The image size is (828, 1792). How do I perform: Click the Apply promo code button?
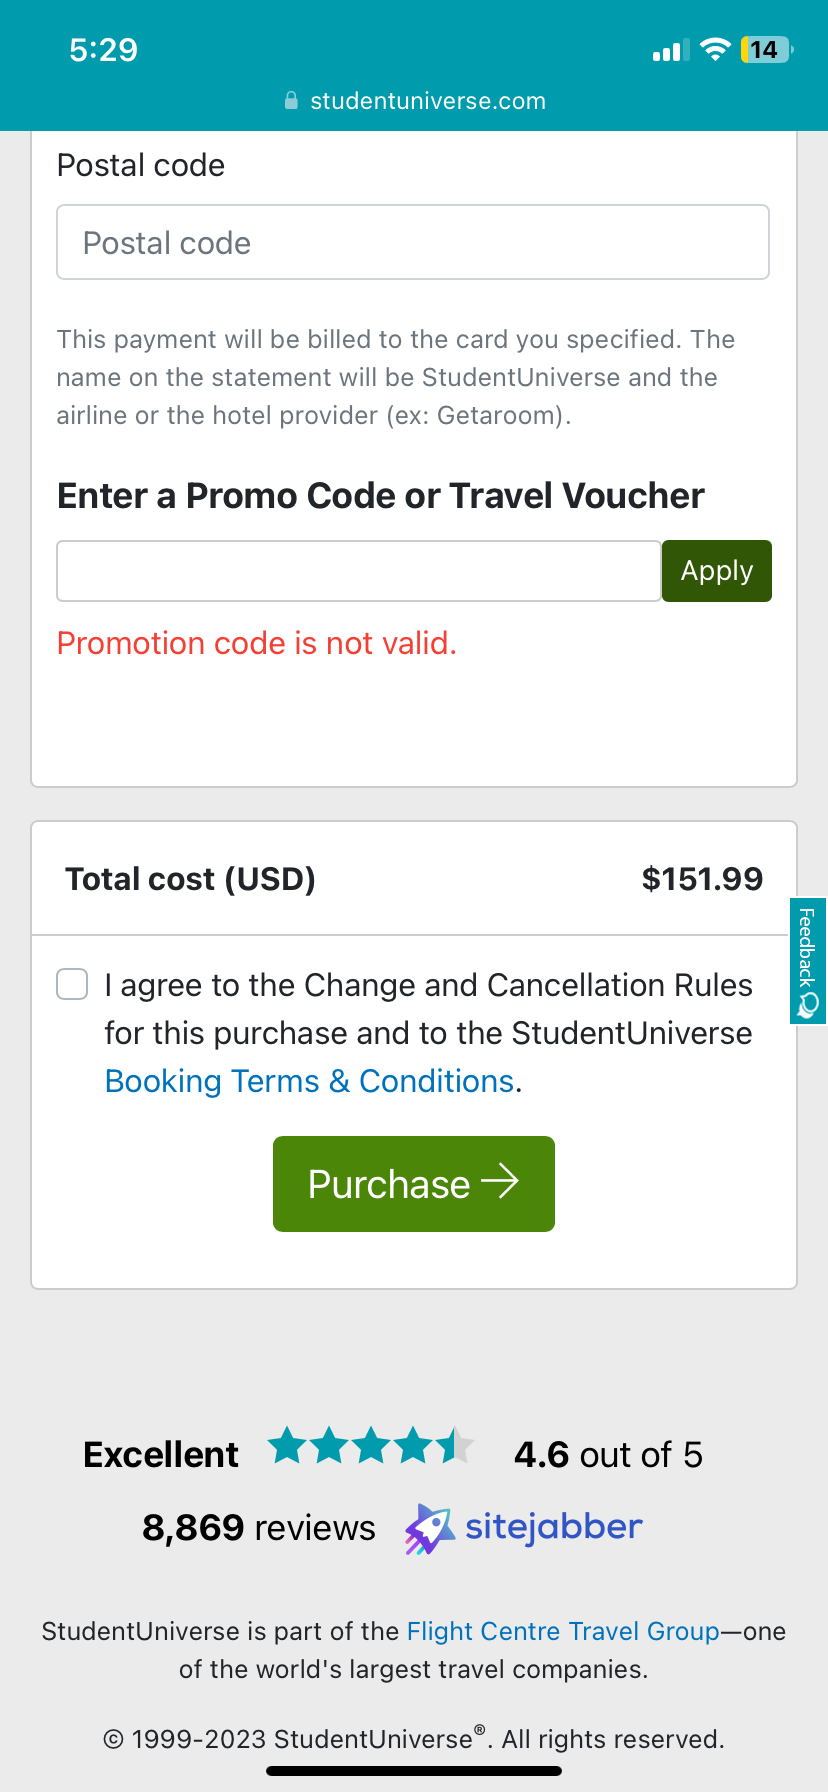point(716,571)
